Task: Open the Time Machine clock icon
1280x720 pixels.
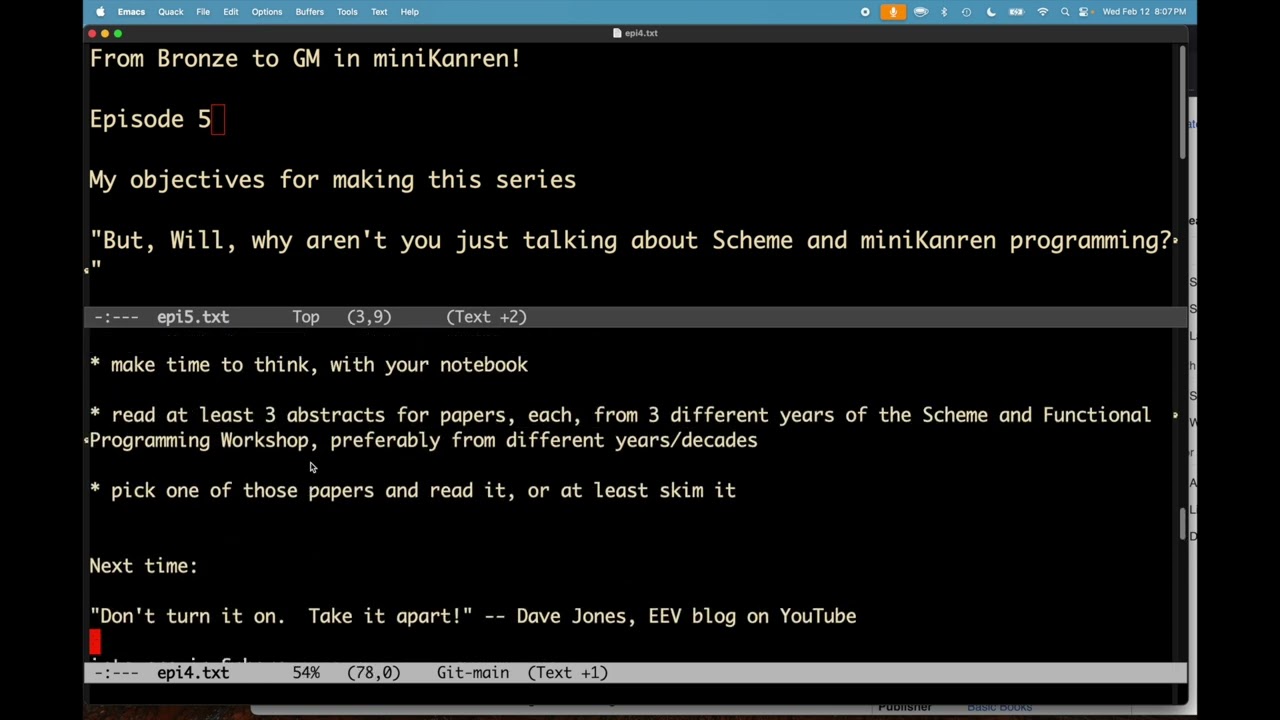Action: 967,12
